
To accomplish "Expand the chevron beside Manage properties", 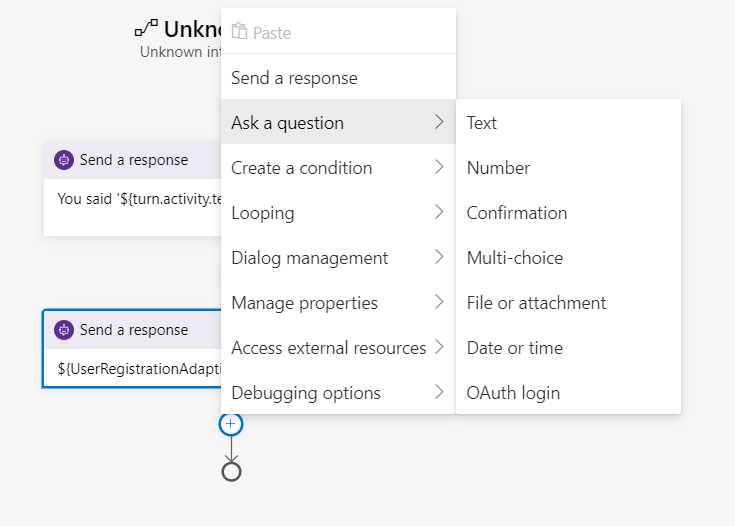I will pos(439,302).
